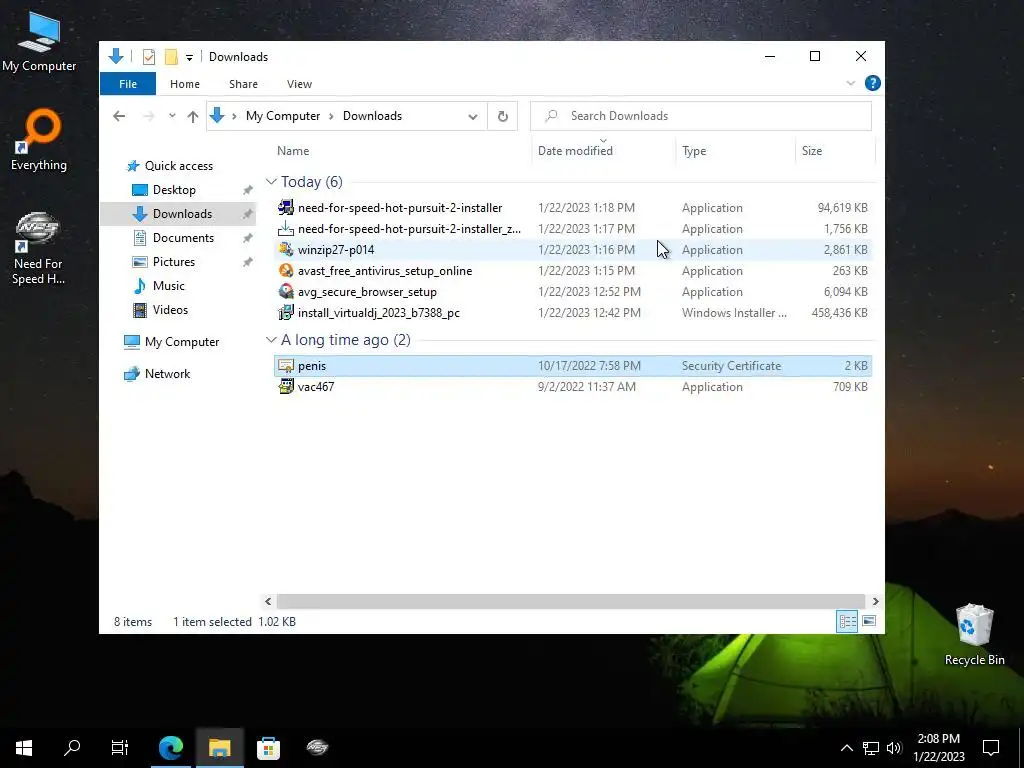
Task: Select the Need For Speed desktop shortcut
Action: click(38, 249)
